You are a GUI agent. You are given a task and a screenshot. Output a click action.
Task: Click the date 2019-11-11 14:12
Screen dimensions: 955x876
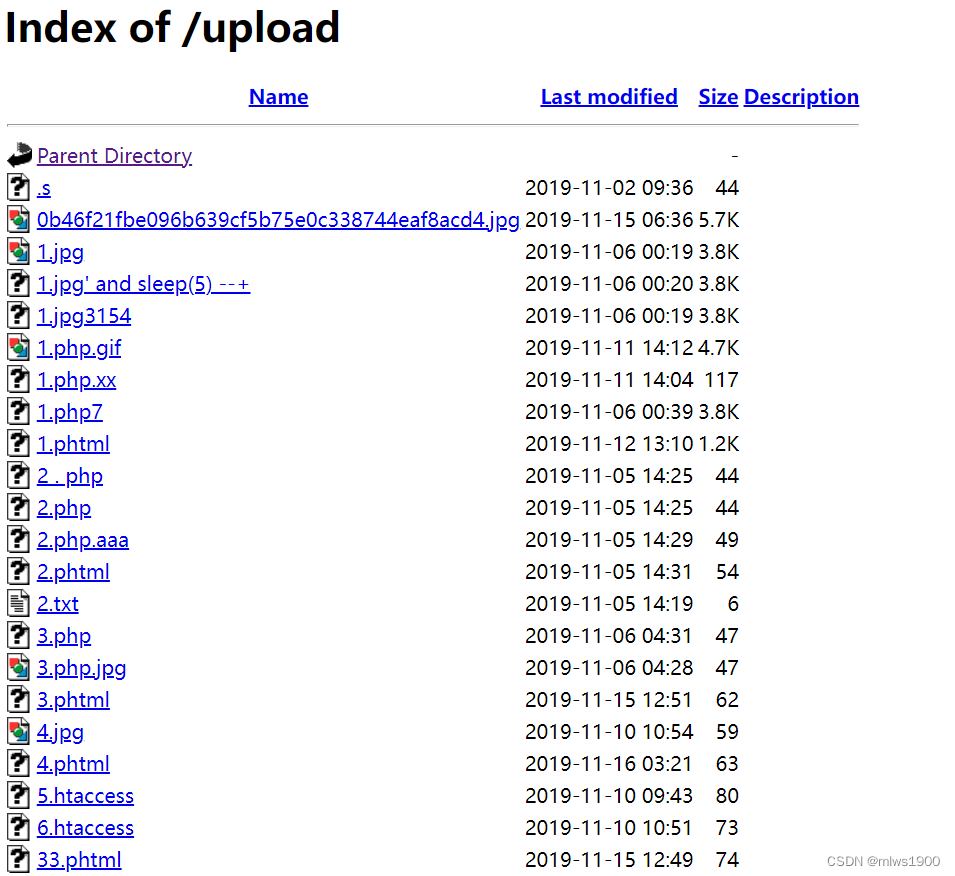609,348
